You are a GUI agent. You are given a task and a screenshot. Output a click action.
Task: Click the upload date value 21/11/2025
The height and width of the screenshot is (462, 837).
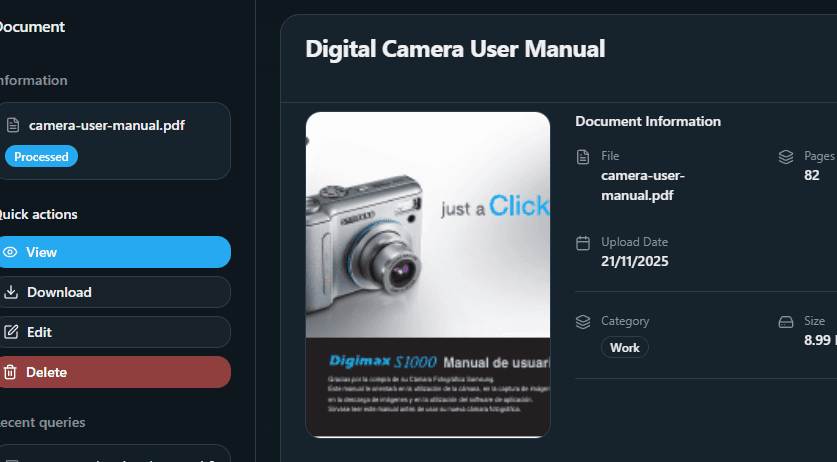(635, 261)
